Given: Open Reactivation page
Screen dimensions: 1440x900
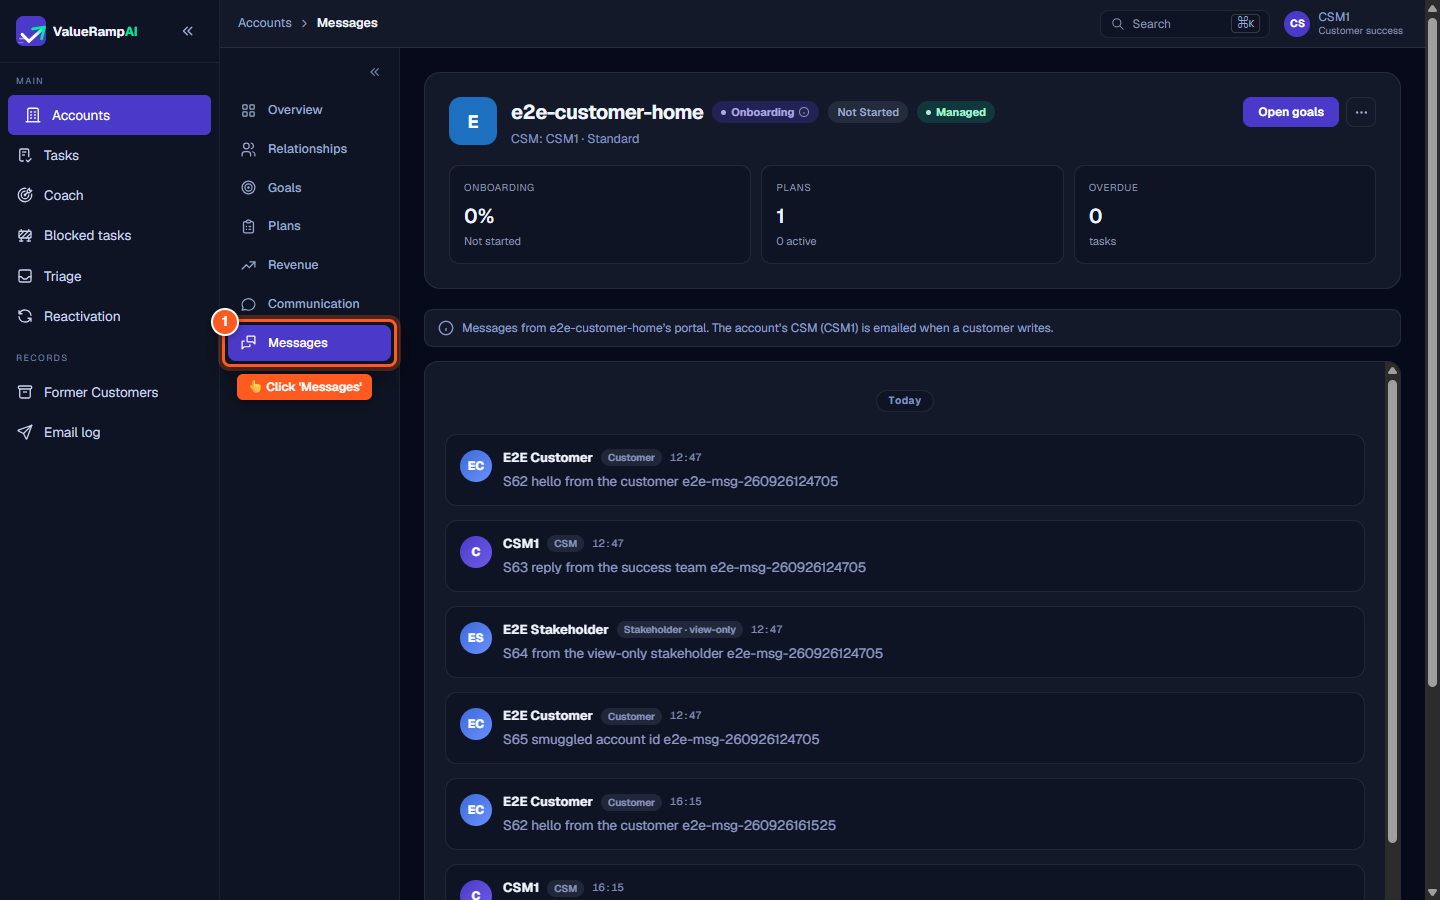Looking at the screenshot, I should (x=109, y=316).
